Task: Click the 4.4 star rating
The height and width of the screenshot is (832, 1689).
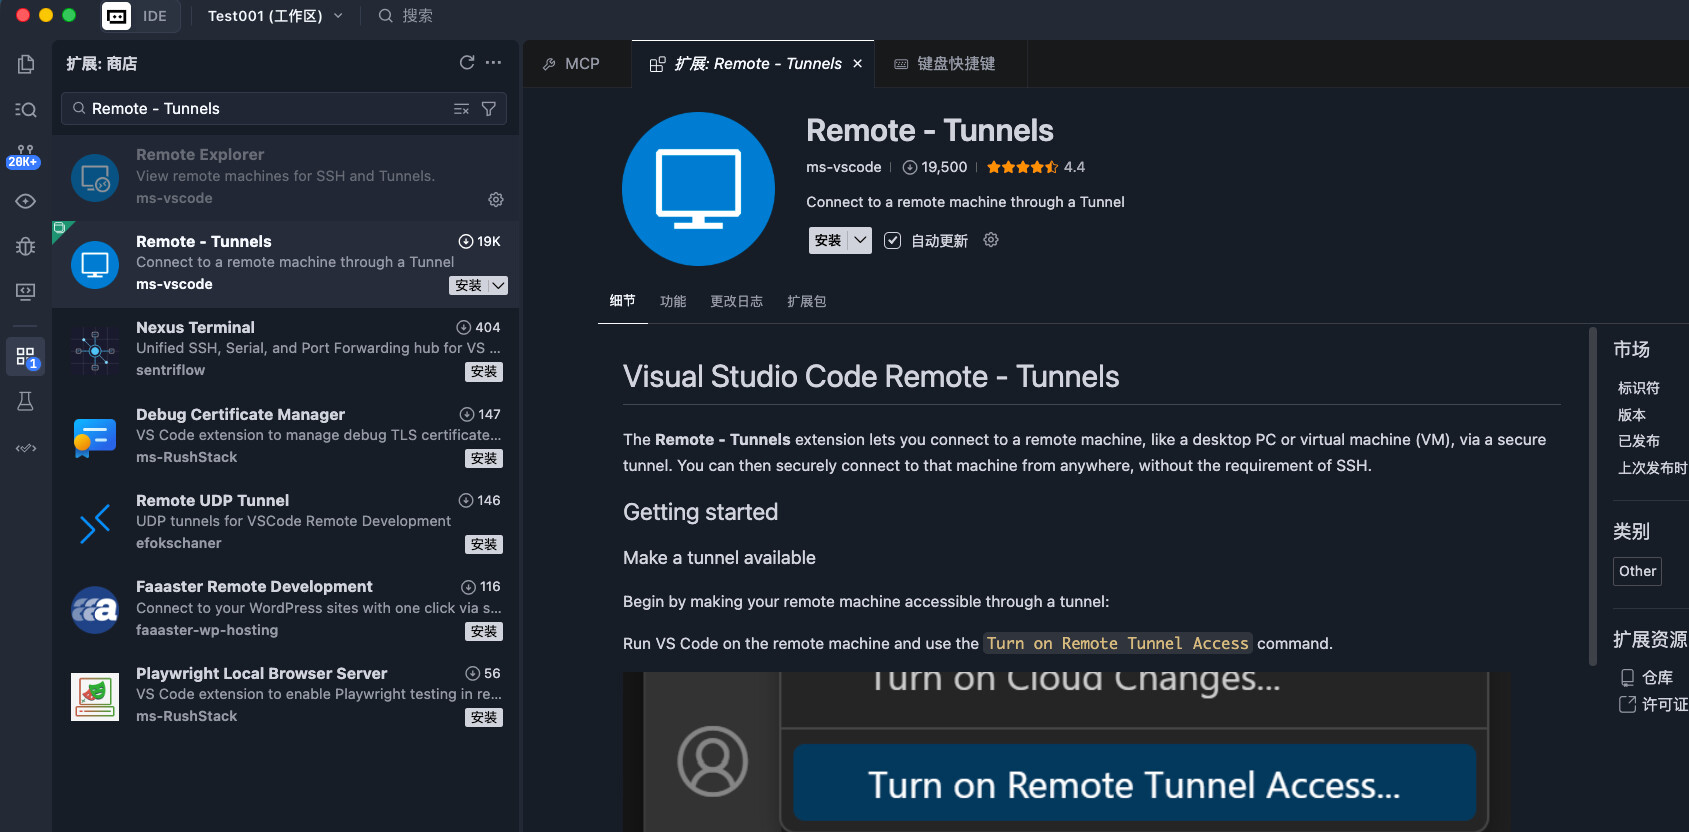Action: [x=1036, y=167]
